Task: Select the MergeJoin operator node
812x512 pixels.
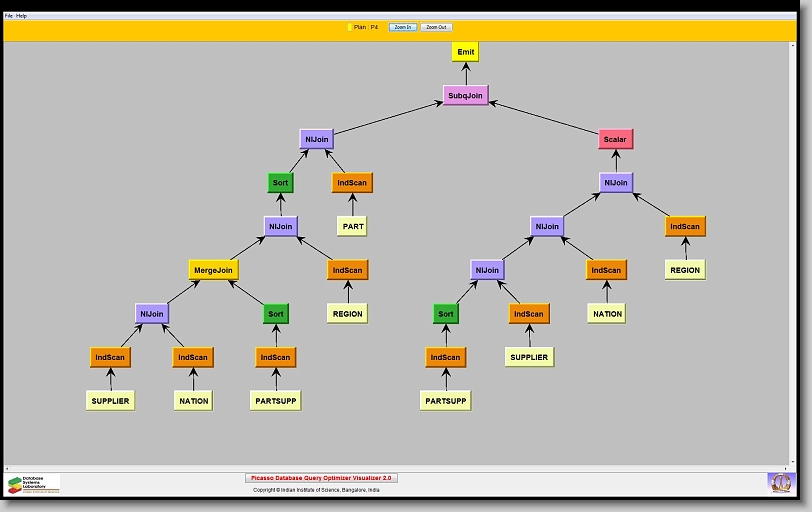Action: (213, 270)
